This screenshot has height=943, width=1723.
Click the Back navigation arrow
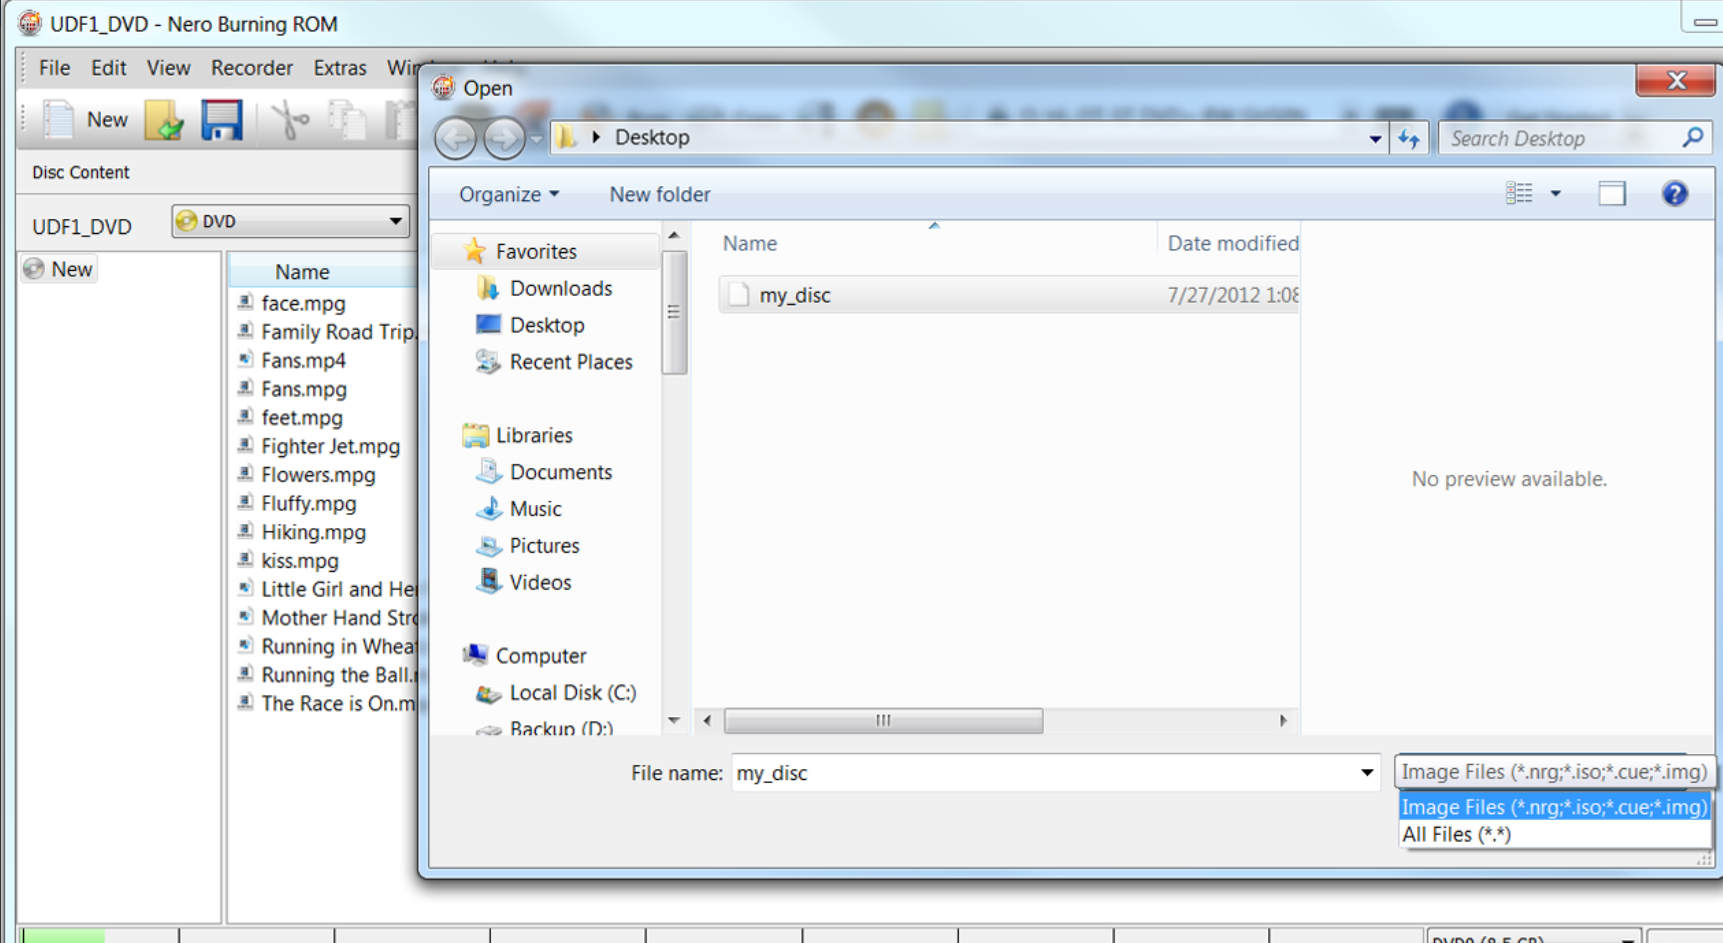[x=456, y=138]
